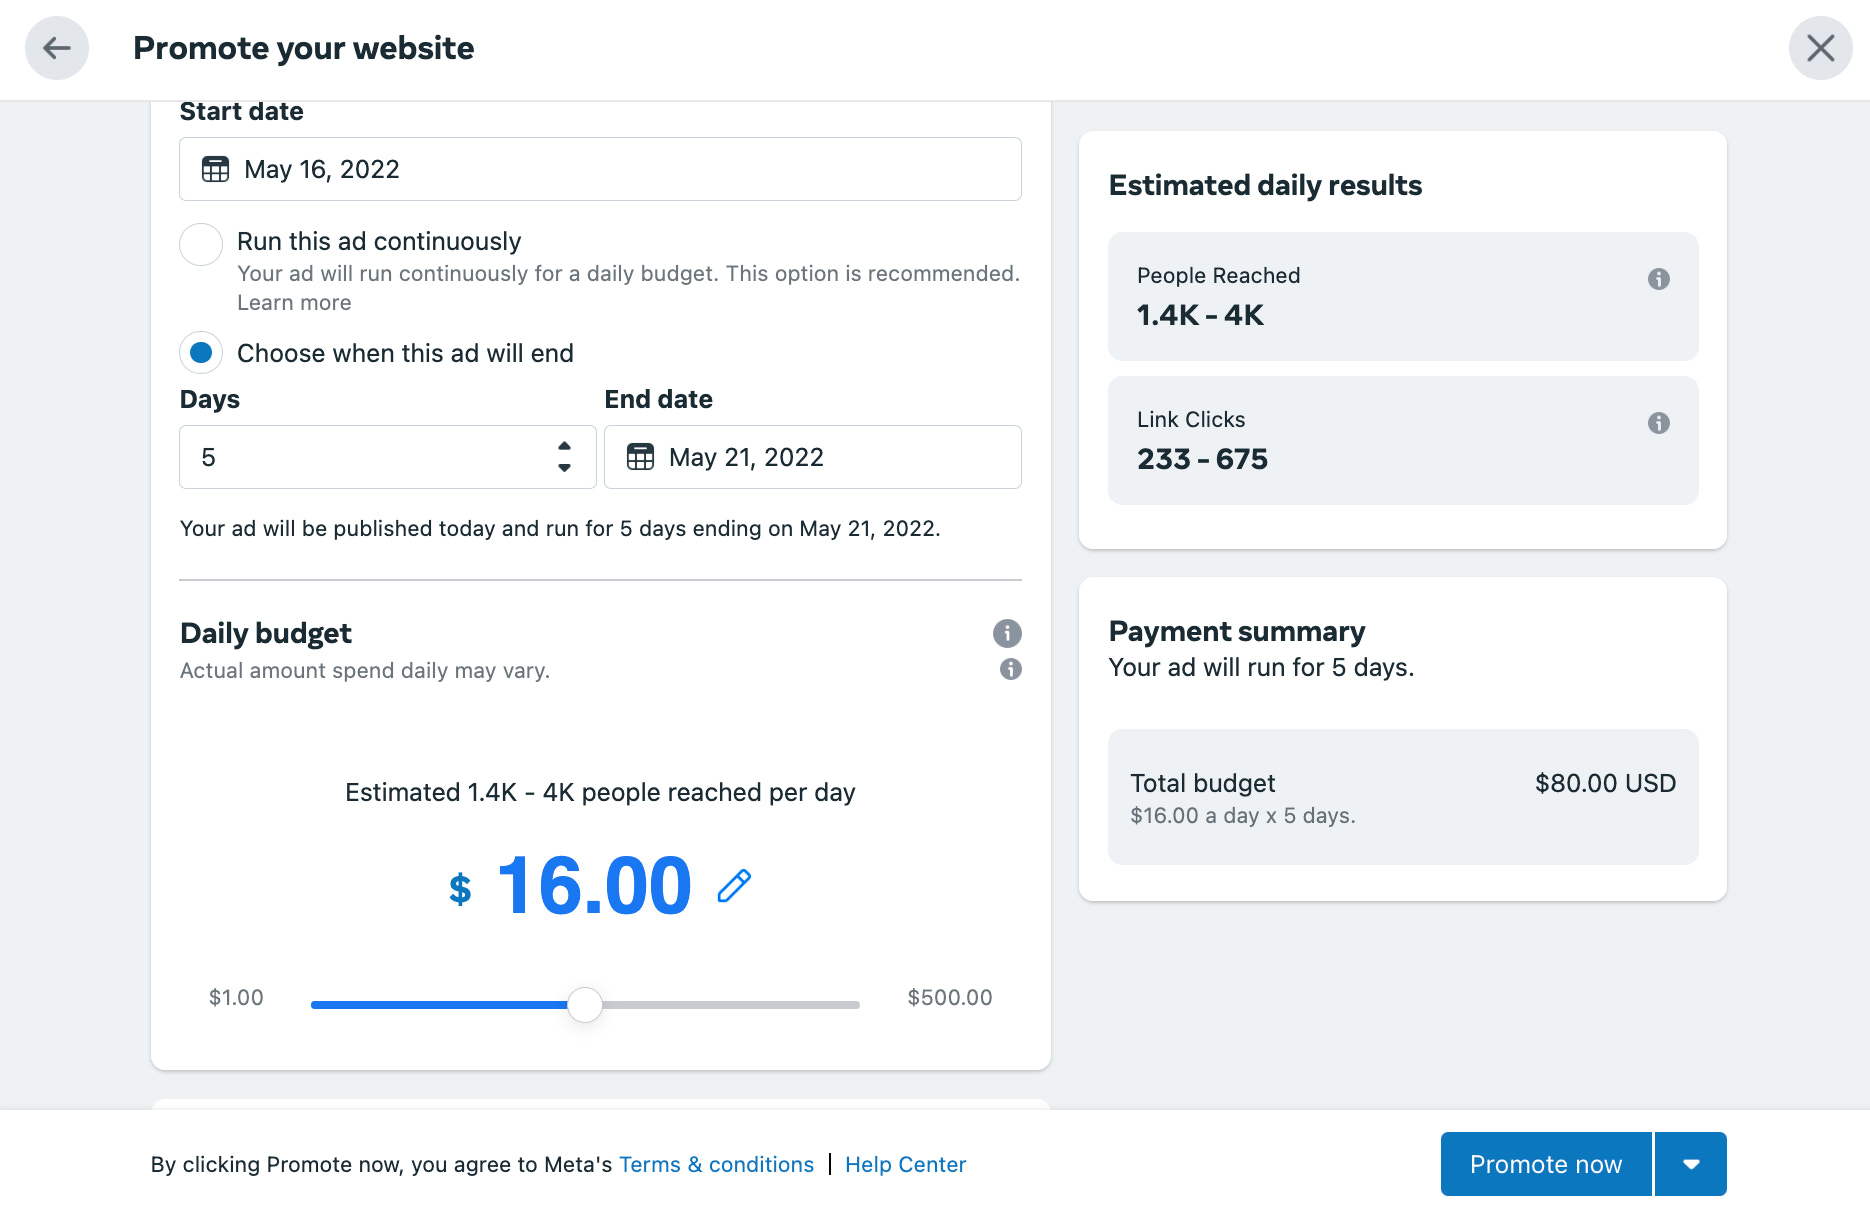Viewport: 1870px width, 1212px height.
Task: Click the small info icon below Daily budget
Action: pos(1010,669)
